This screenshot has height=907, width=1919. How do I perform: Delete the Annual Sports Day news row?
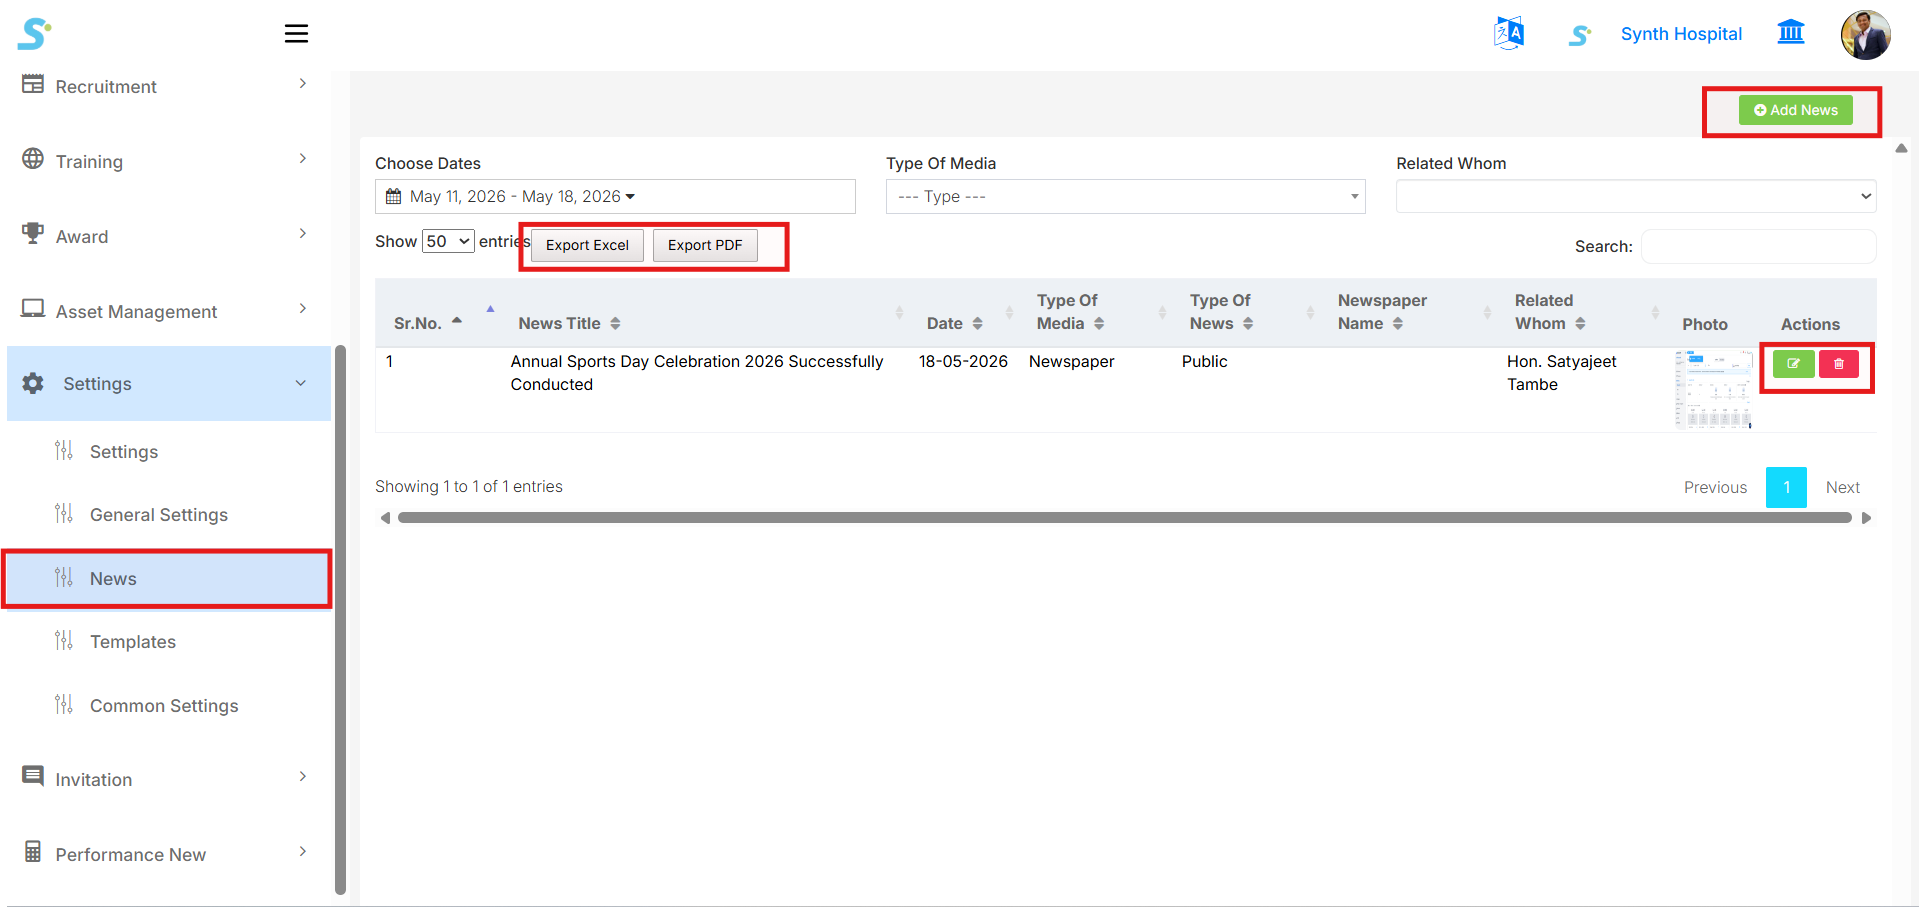coord(1838,364)
